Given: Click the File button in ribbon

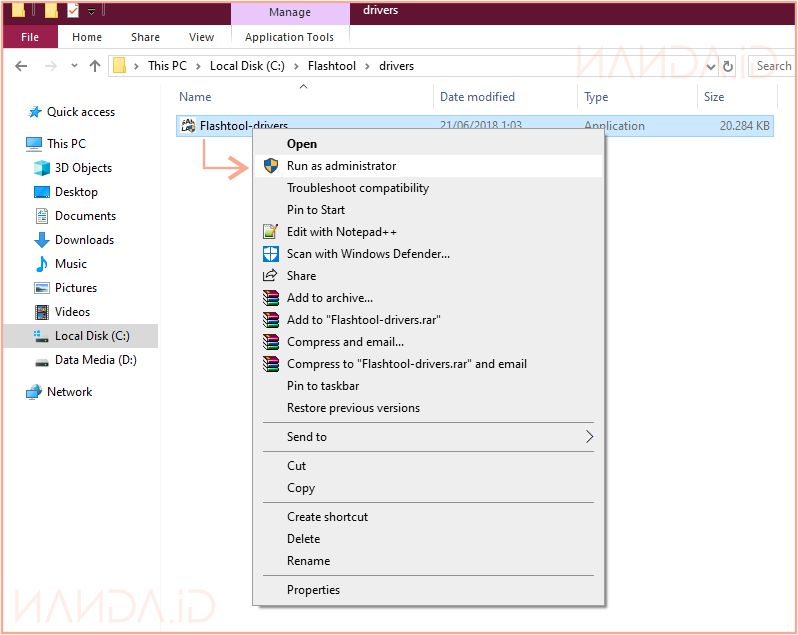Looking at the screenshot, I should [x=30, y=37].
